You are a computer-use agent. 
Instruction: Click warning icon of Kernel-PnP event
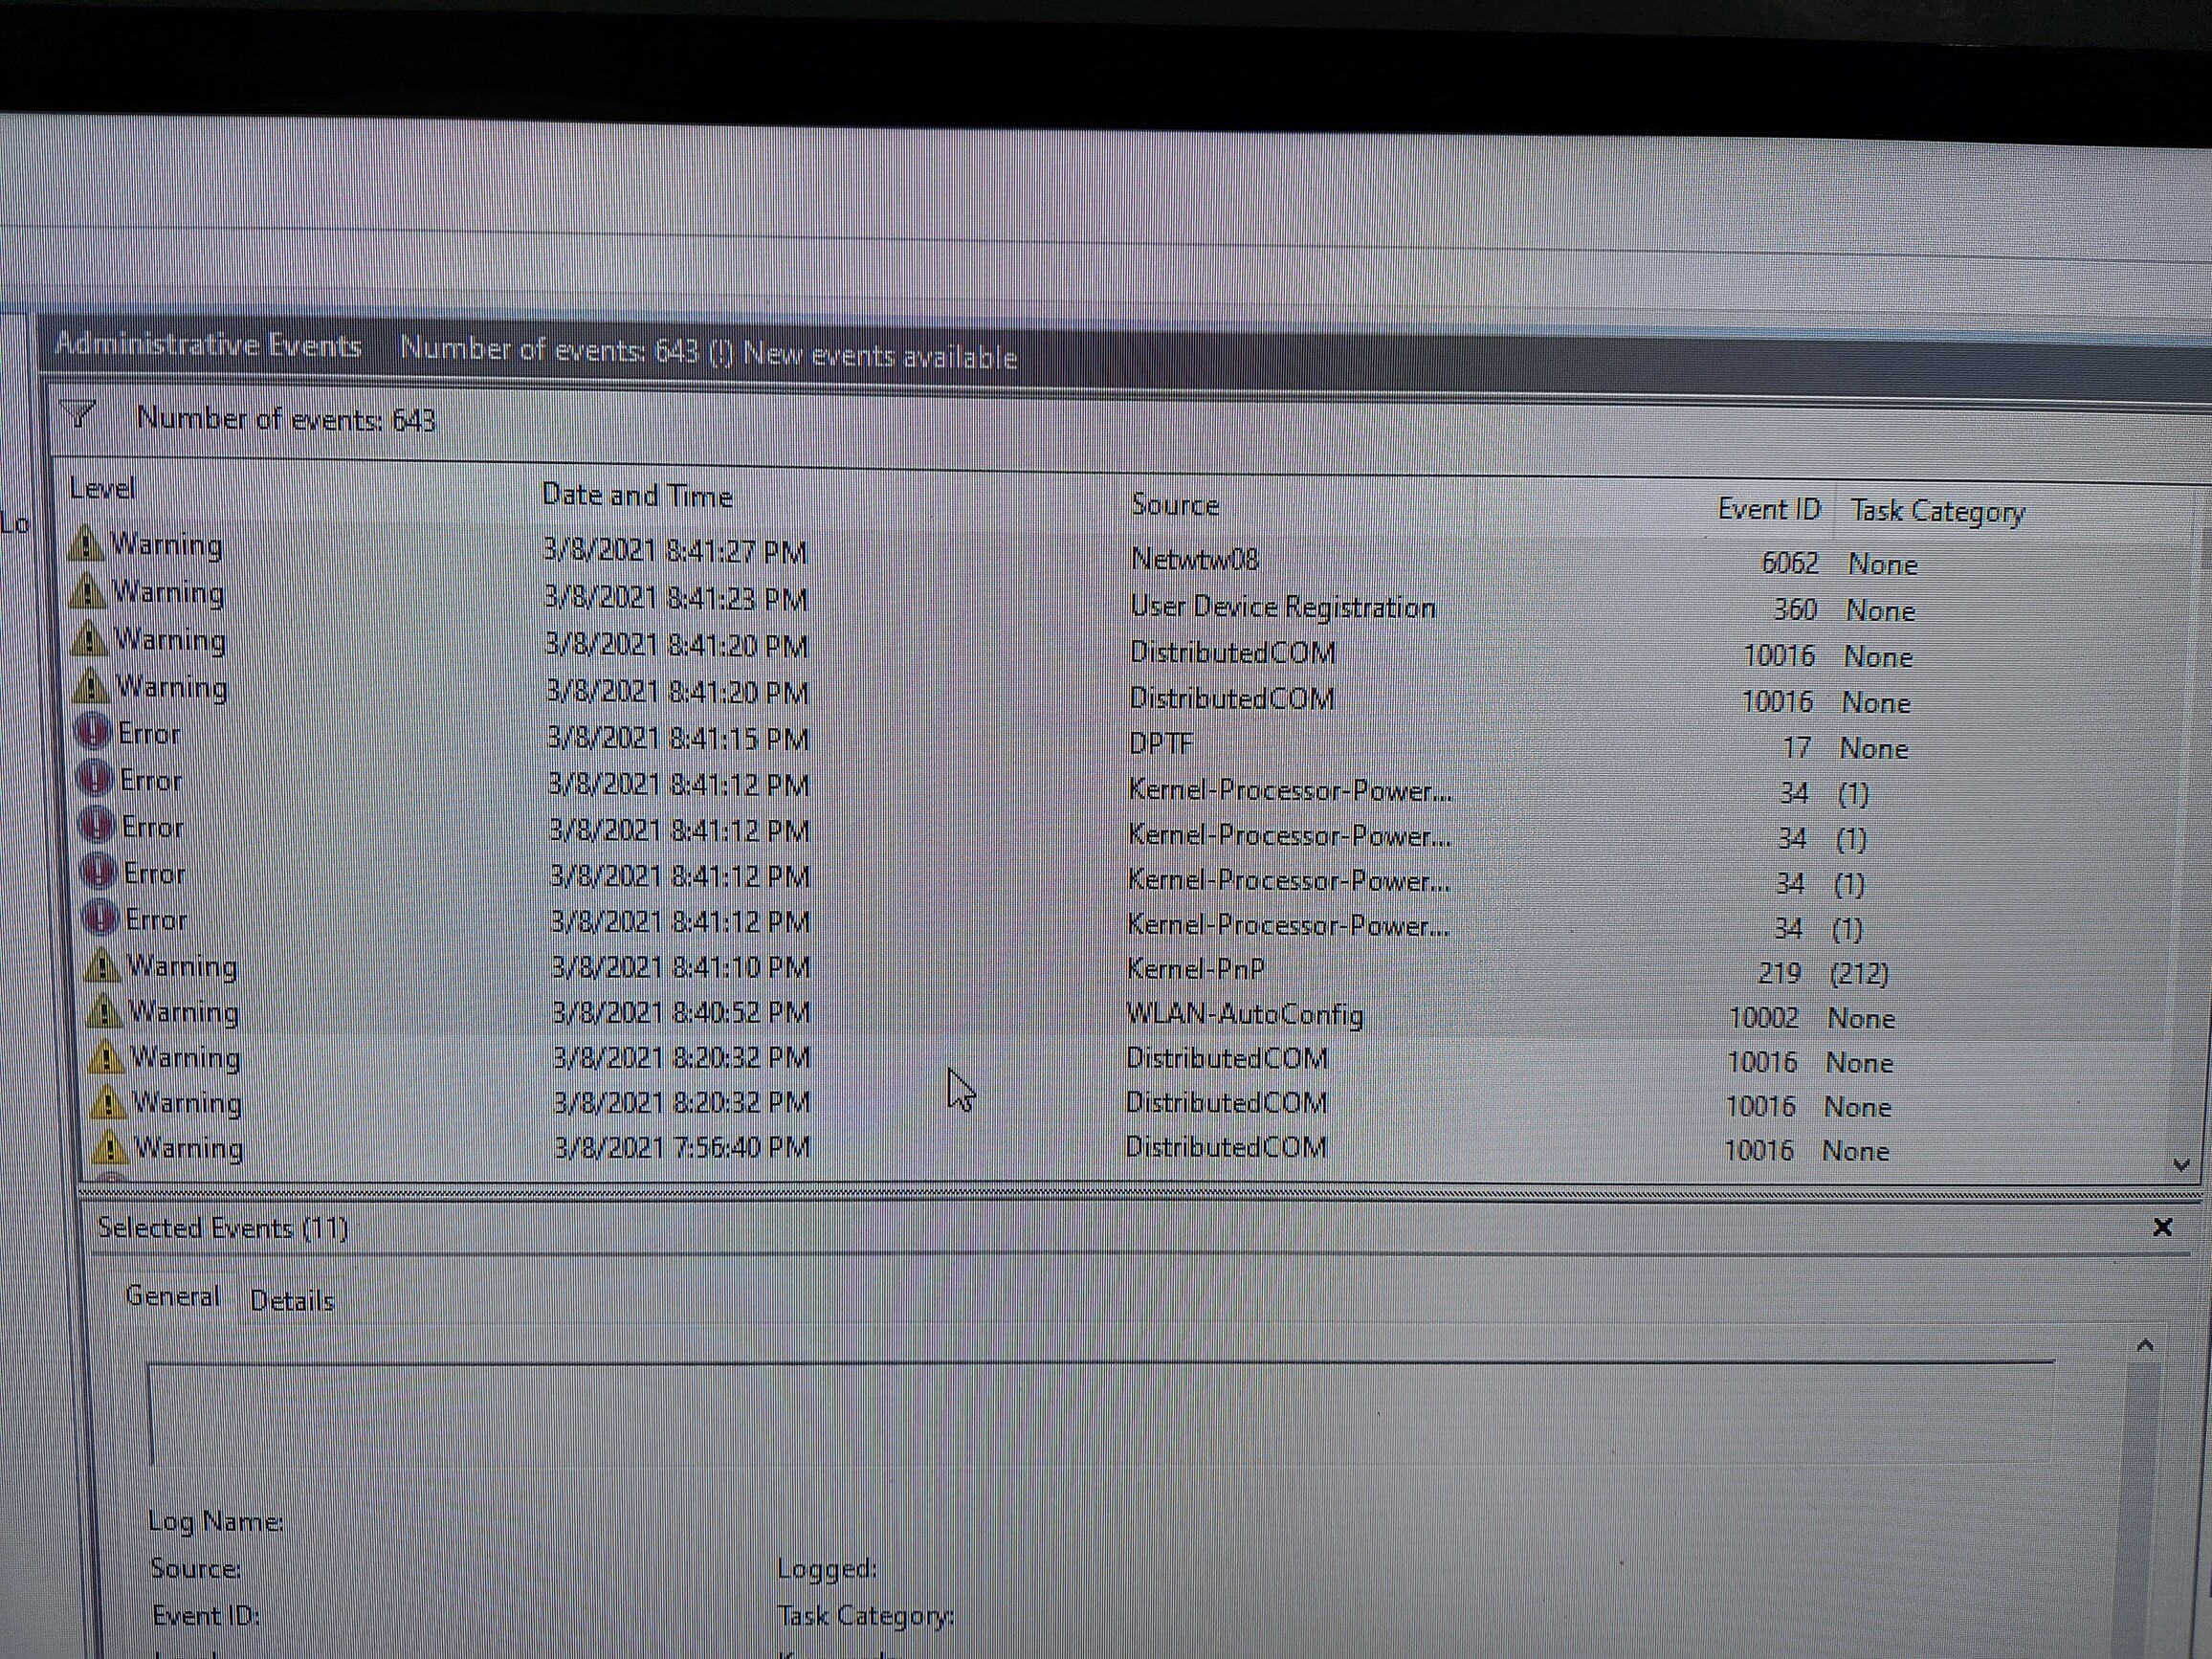tap(101, 966)
